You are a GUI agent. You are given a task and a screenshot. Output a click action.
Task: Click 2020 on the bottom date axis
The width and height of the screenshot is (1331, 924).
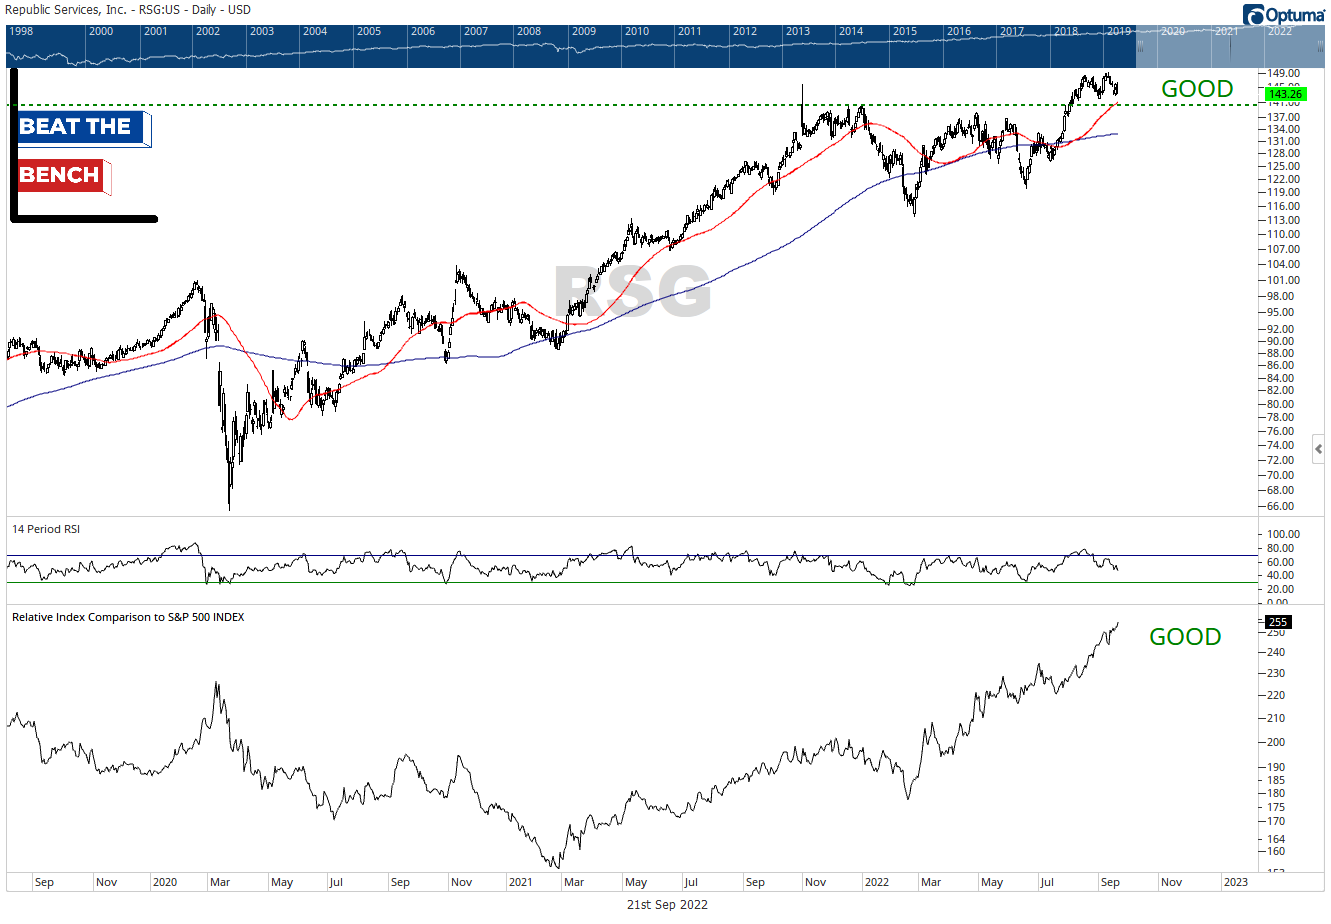tap(165, 882)
